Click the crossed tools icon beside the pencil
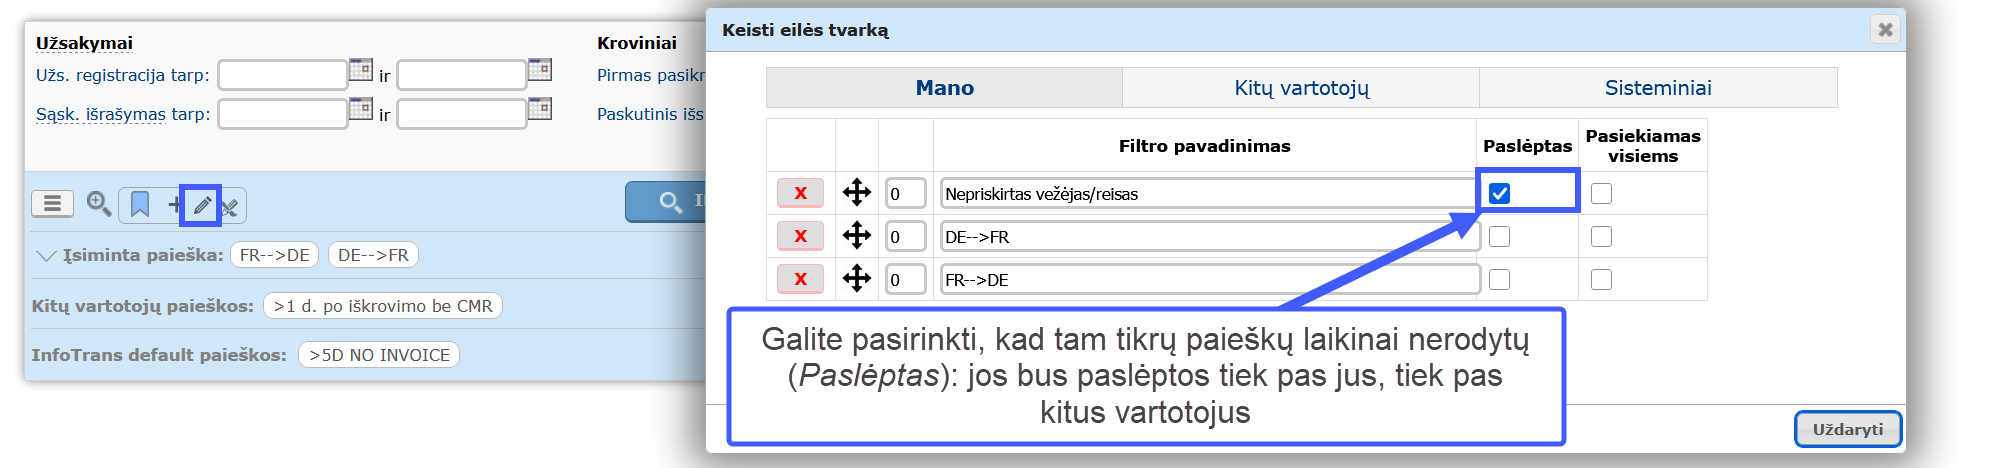Image resolution: width=1990 pixels, height=468 pixels. pos(231,206)
